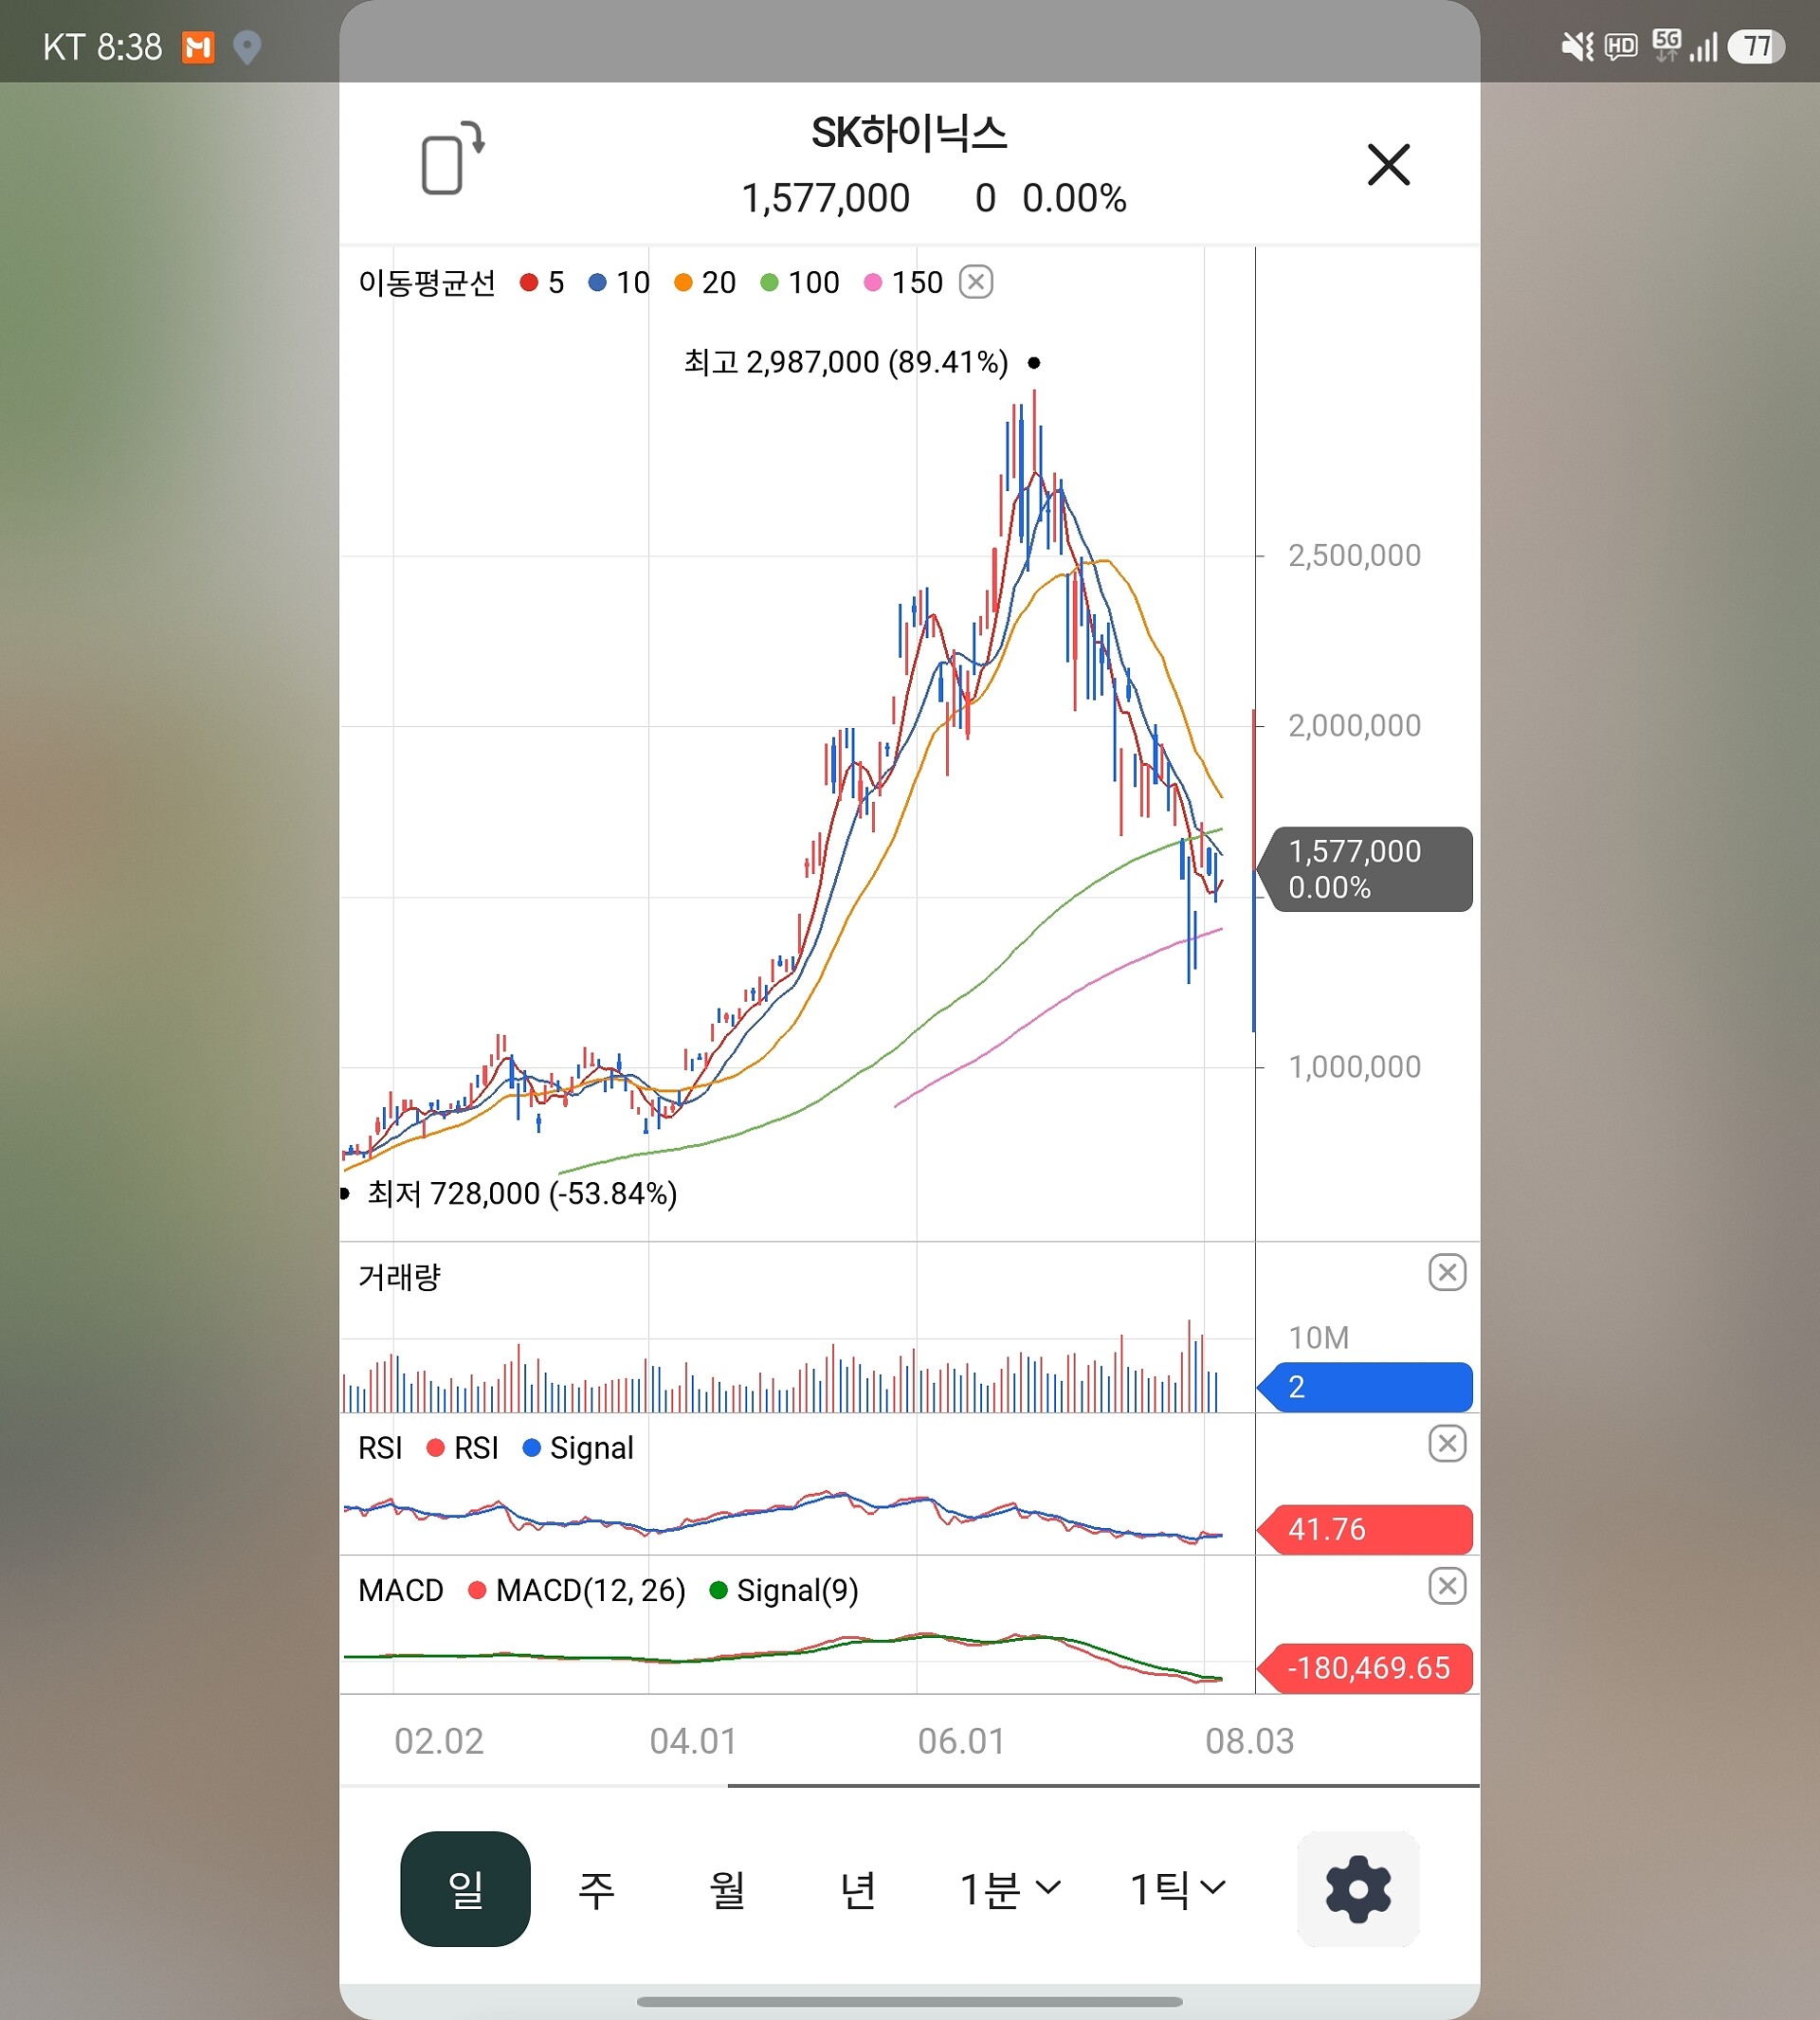Switch to the 주 weekly chart tab
Screen dimensions: 1820x2020
[596, 1889]
